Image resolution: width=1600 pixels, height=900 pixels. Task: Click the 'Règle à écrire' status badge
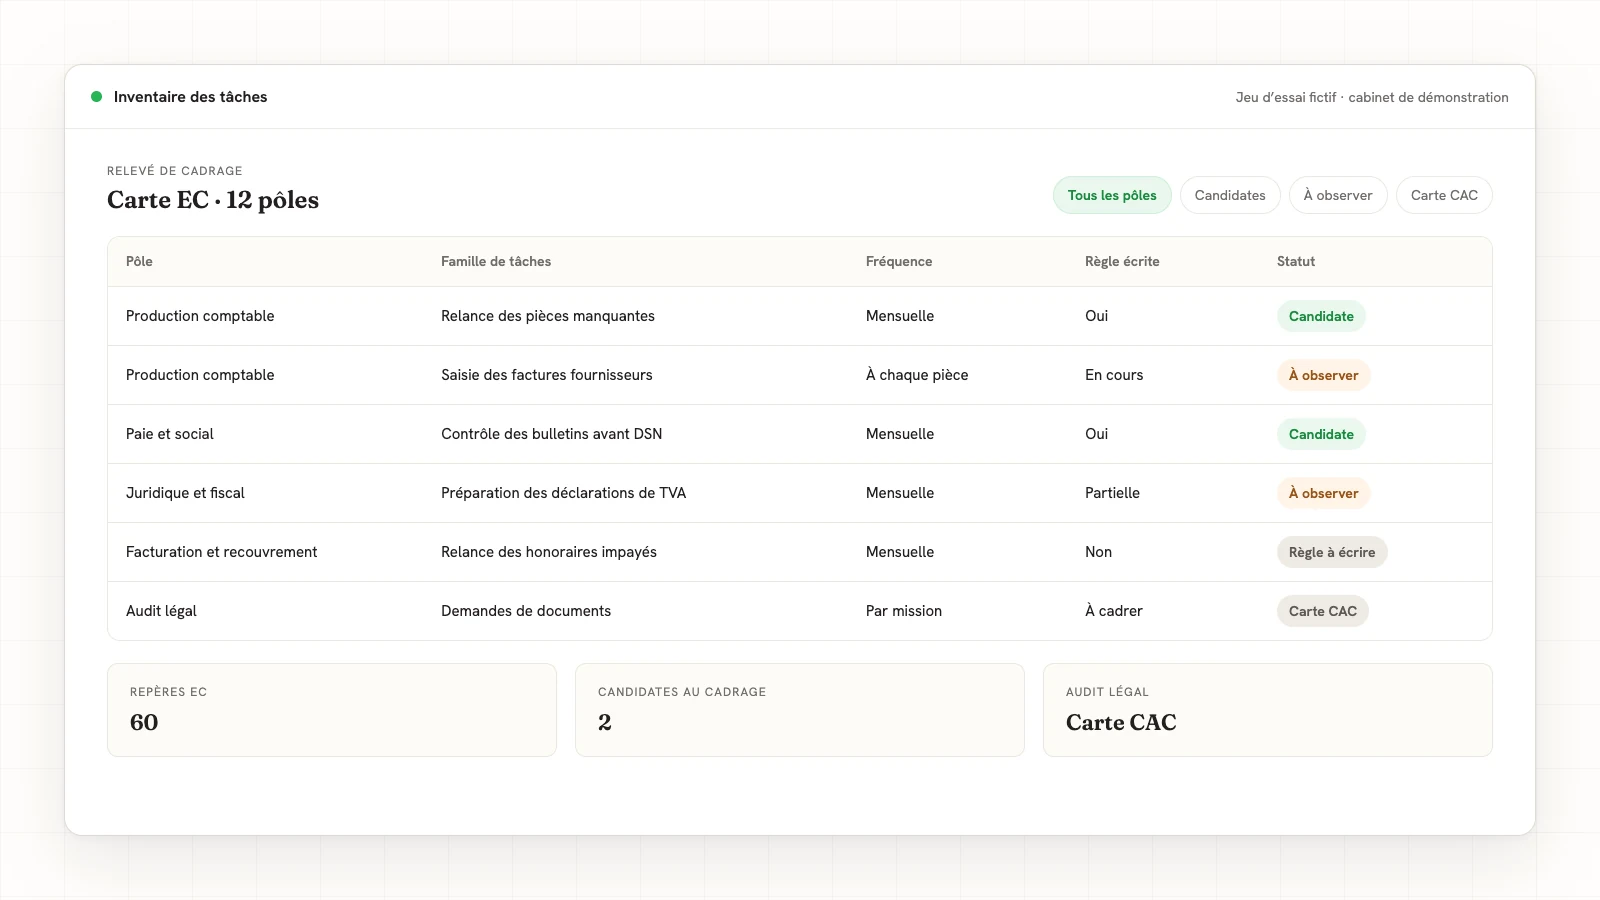coord(1332,552)
